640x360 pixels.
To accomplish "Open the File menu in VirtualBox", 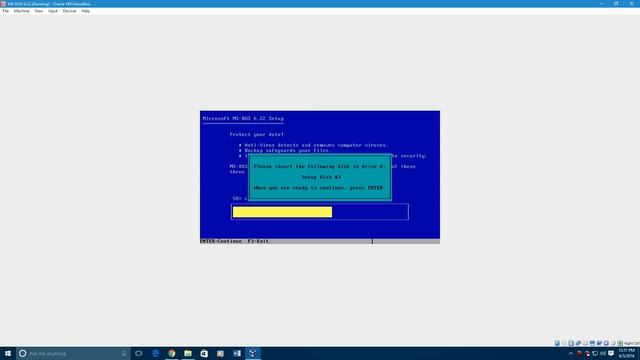I will pyautogui.click(x=5, y=11).
